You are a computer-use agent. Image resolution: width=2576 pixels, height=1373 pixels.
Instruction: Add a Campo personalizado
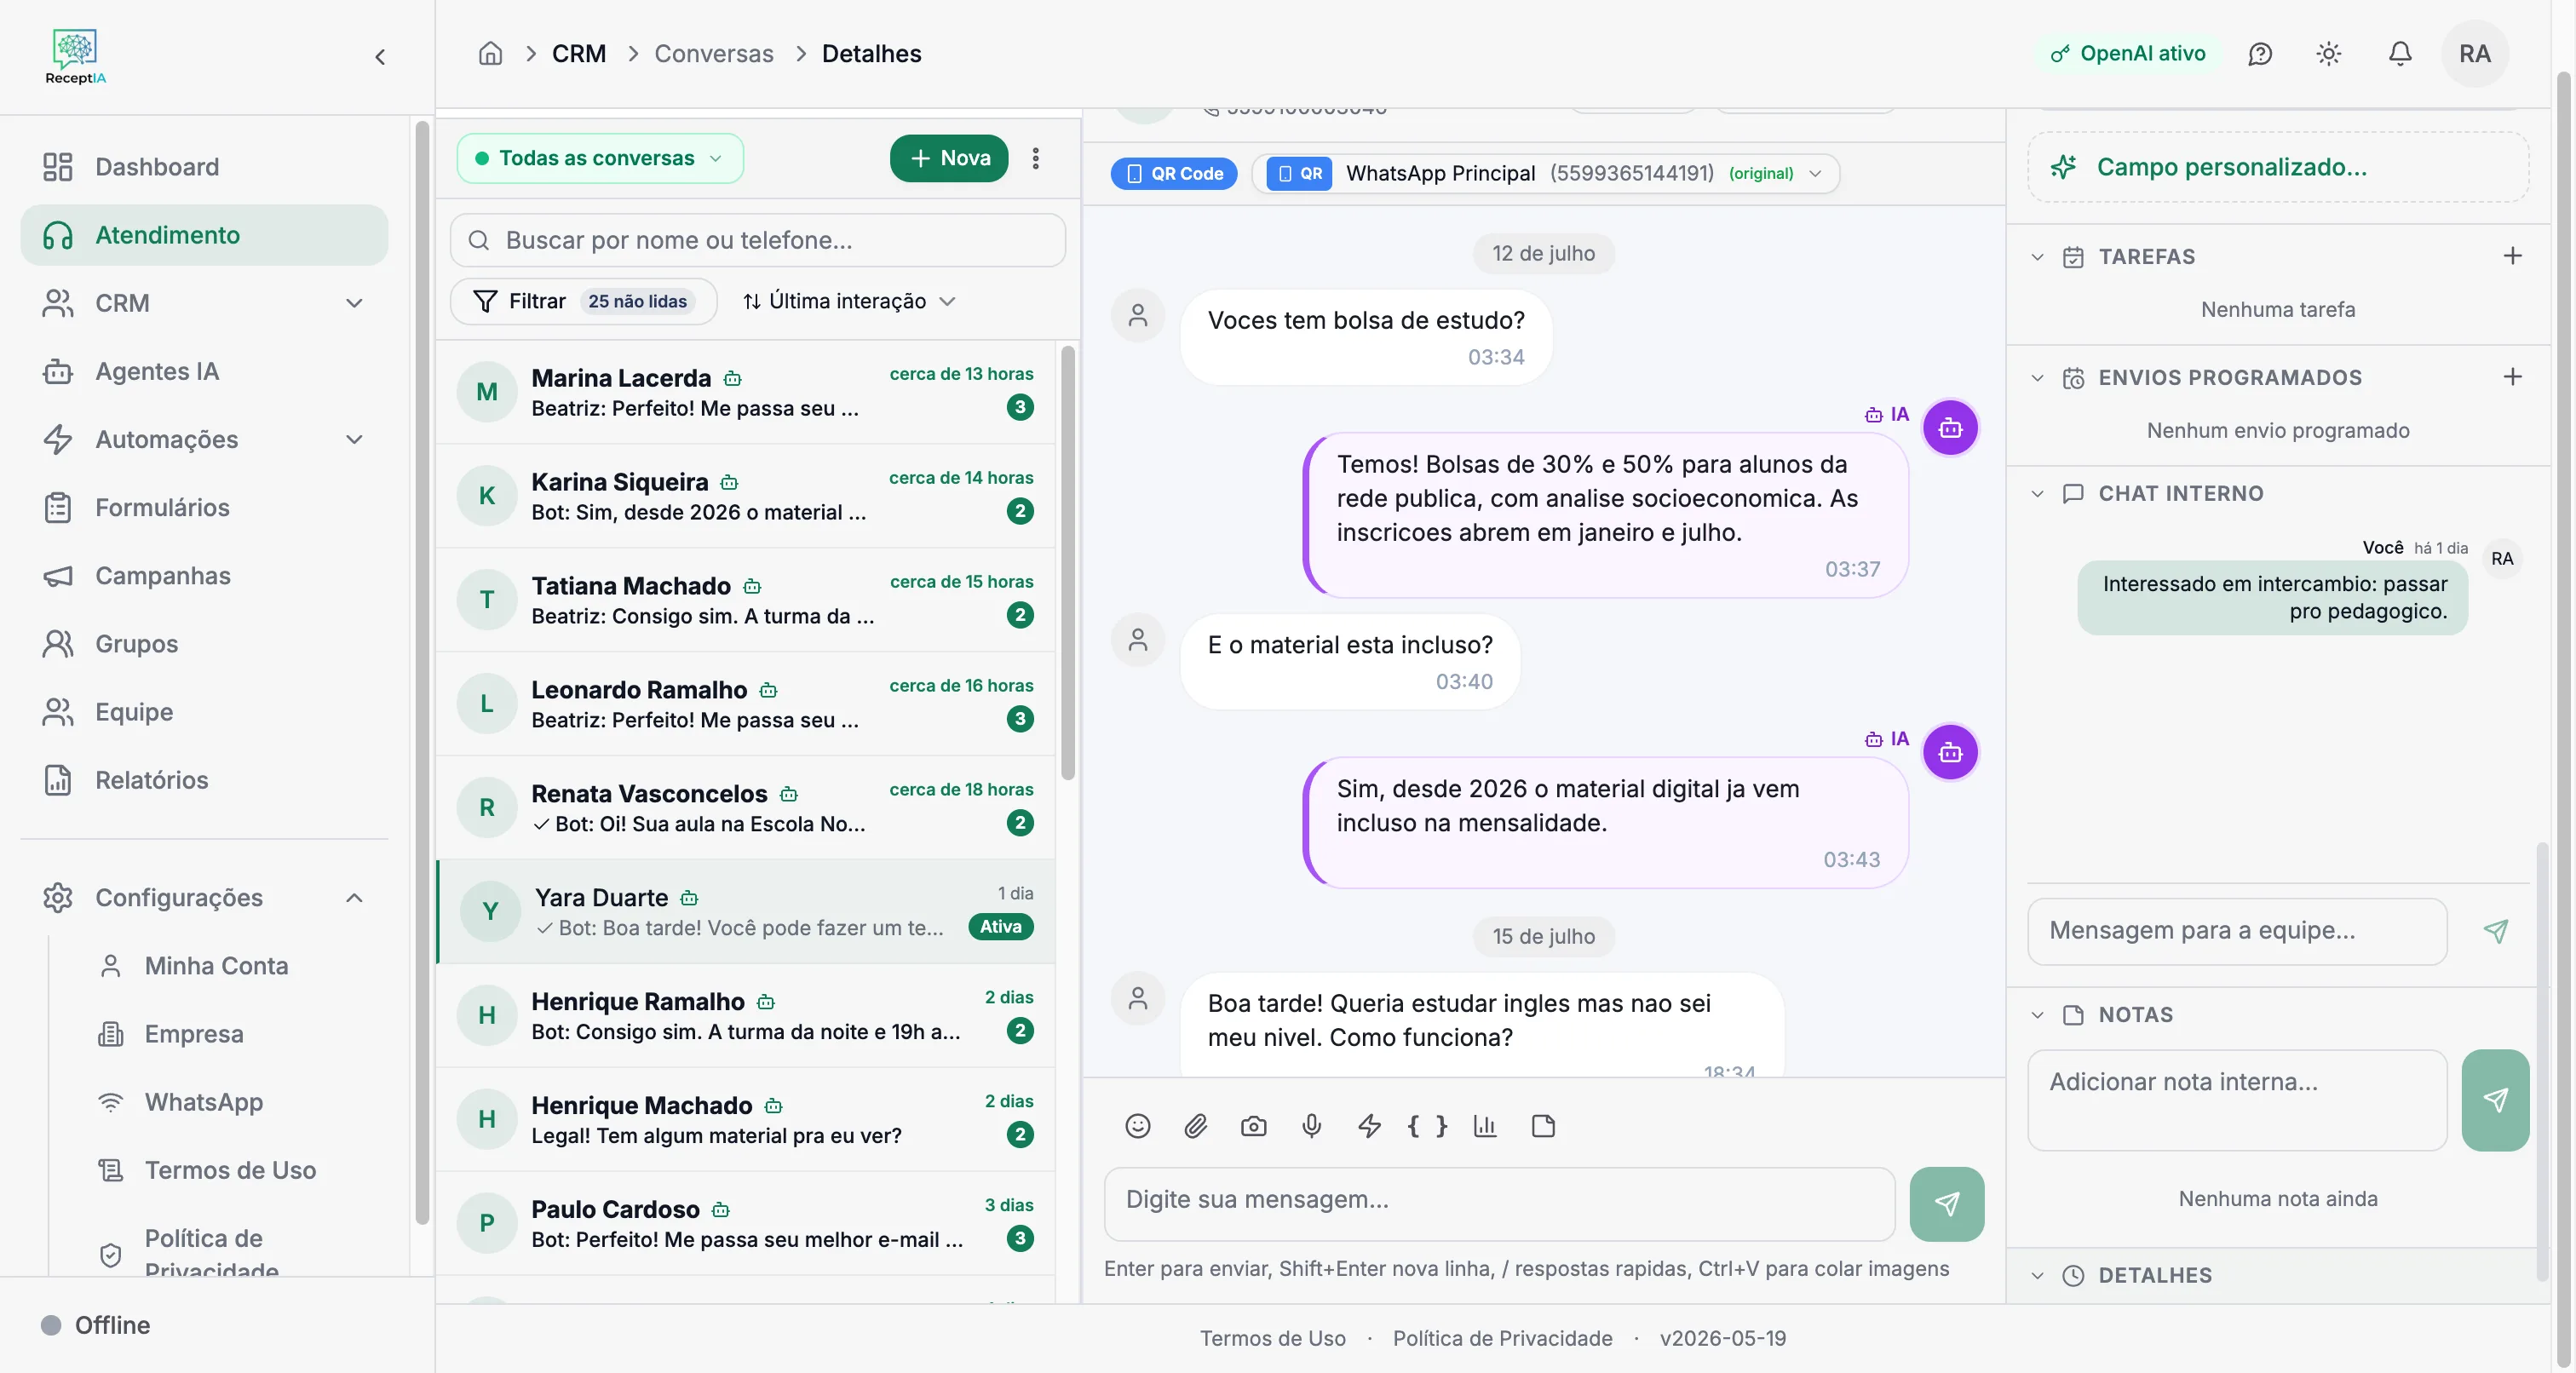pyautogui.click(x=2278, y=167)
